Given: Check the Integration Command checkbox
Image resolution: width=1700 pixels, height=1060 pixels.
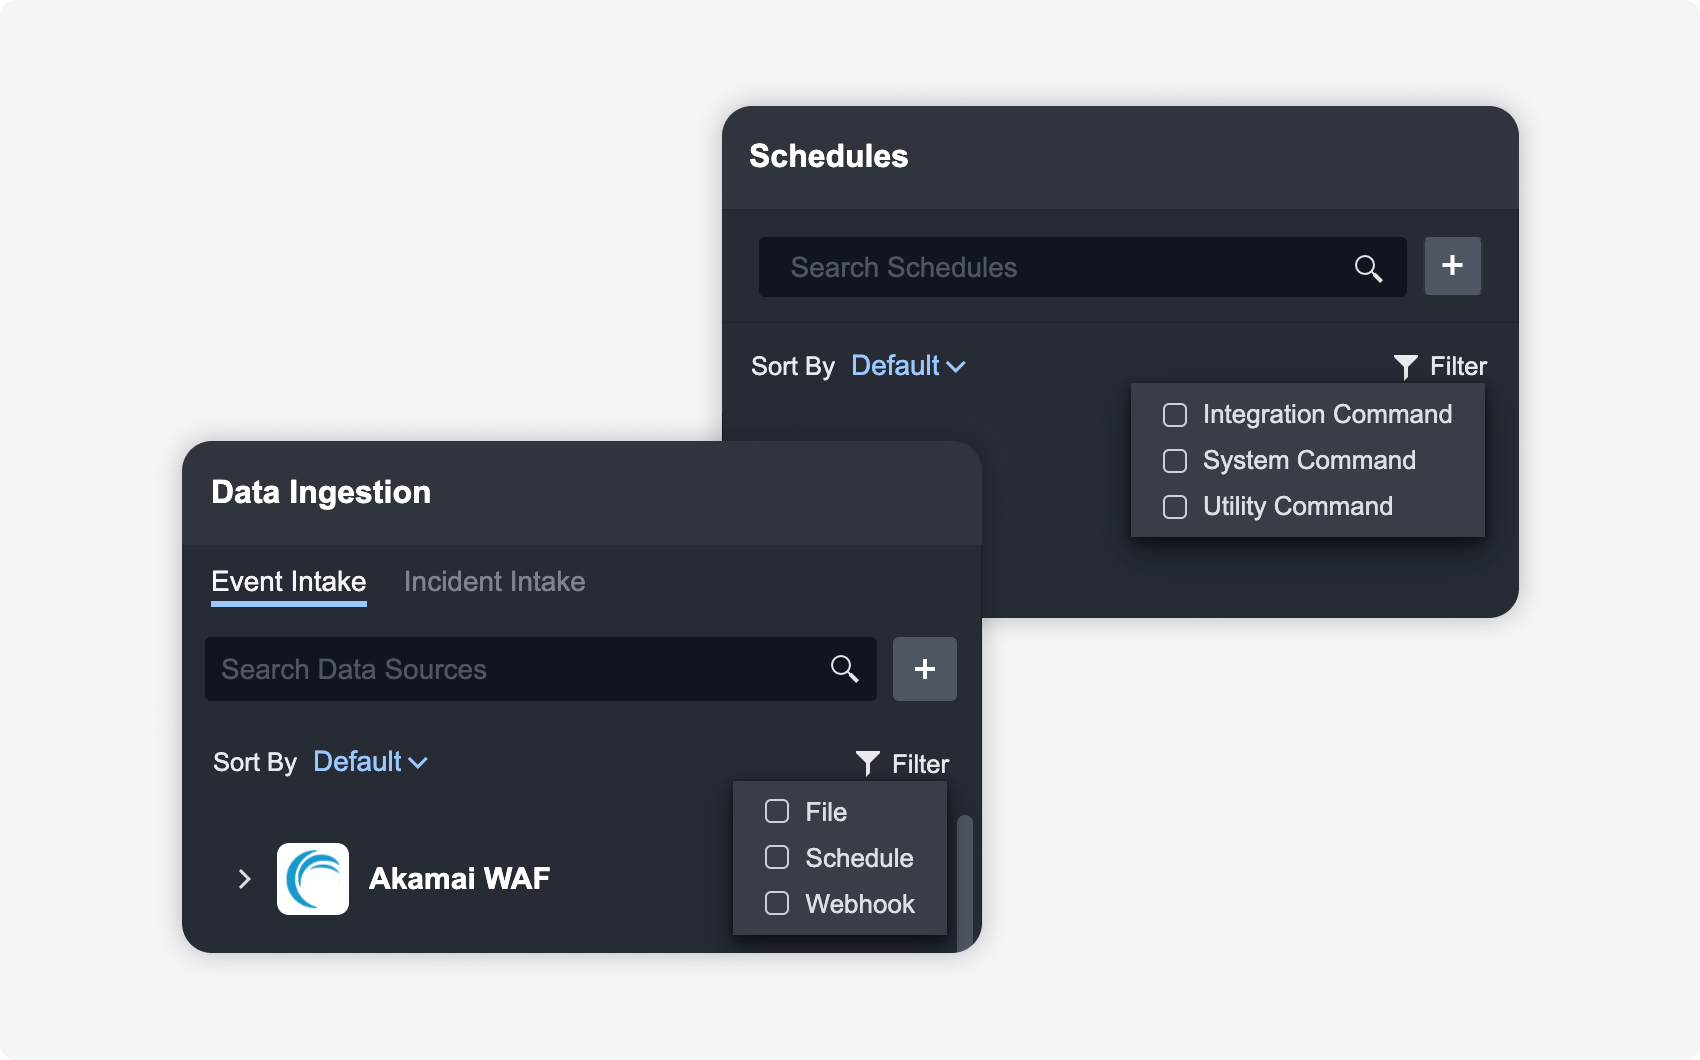Looking at the screenshot, I should tap(1175, 415).
